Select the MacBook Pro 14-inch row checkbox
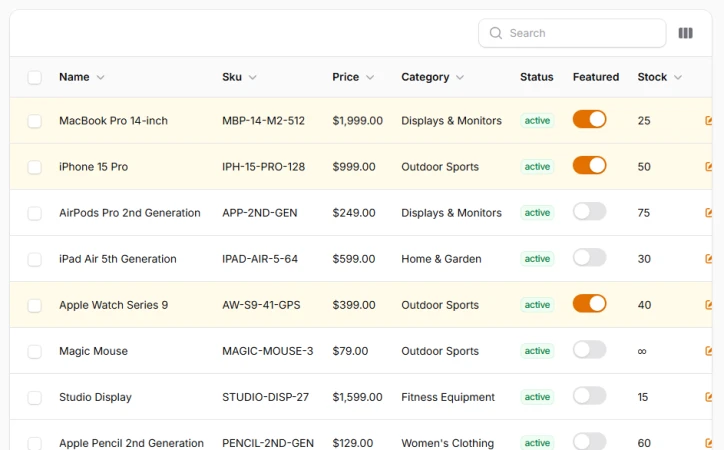The image size is (724, 450). (35, 121)
